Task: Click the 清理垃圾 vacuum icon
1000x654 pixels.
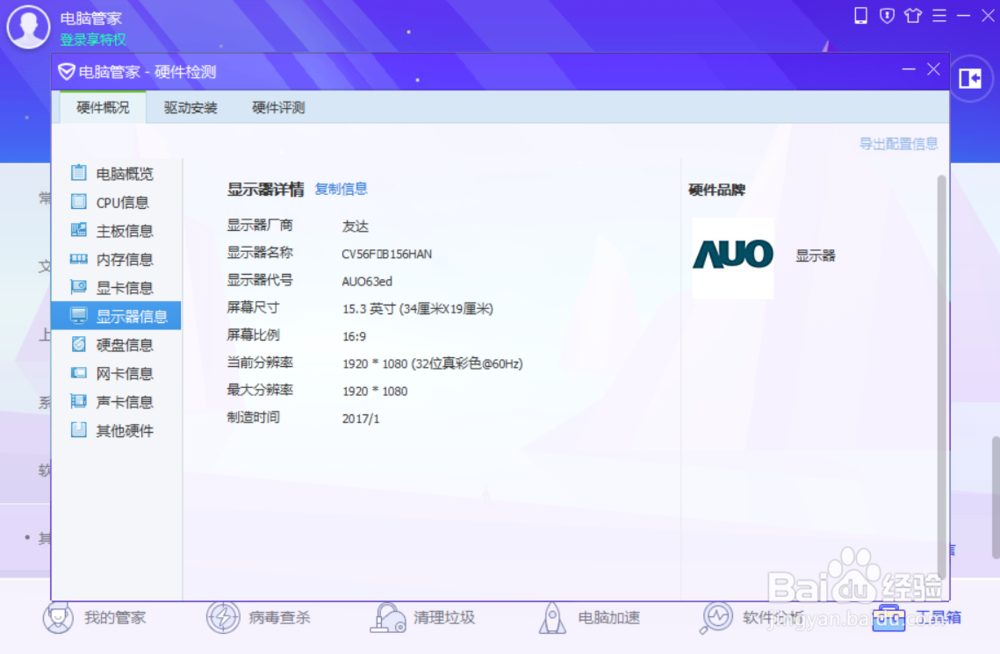Action: click(x=388, y=618)
